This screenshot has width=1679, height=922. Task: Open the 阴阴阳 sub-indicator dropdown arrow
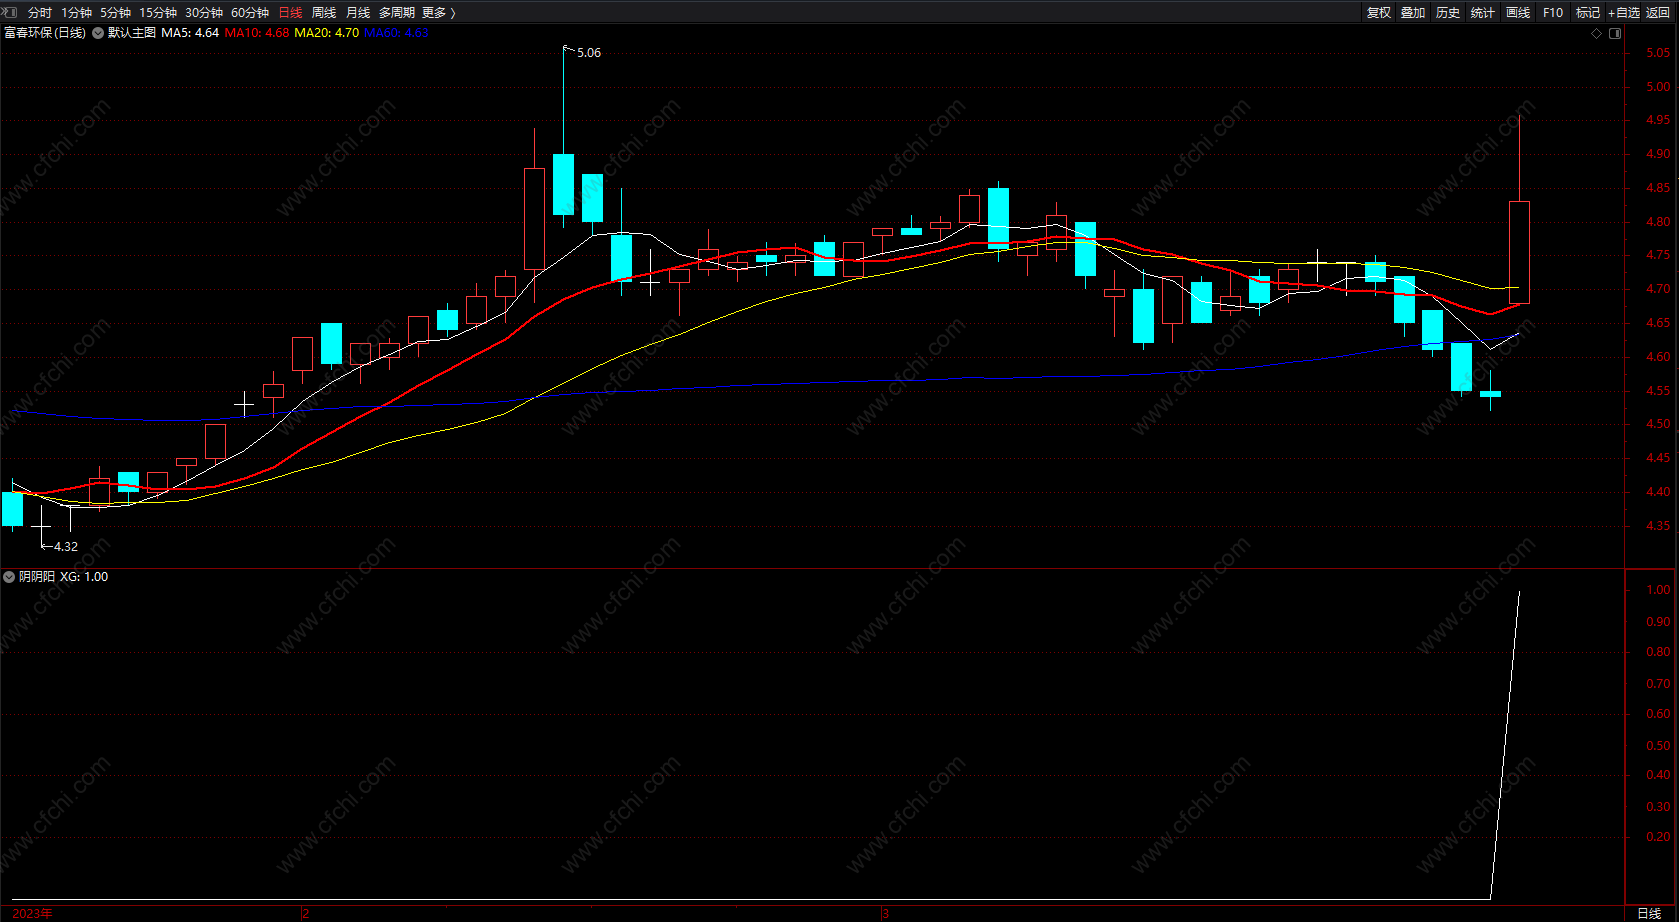[x=9, y=577]
